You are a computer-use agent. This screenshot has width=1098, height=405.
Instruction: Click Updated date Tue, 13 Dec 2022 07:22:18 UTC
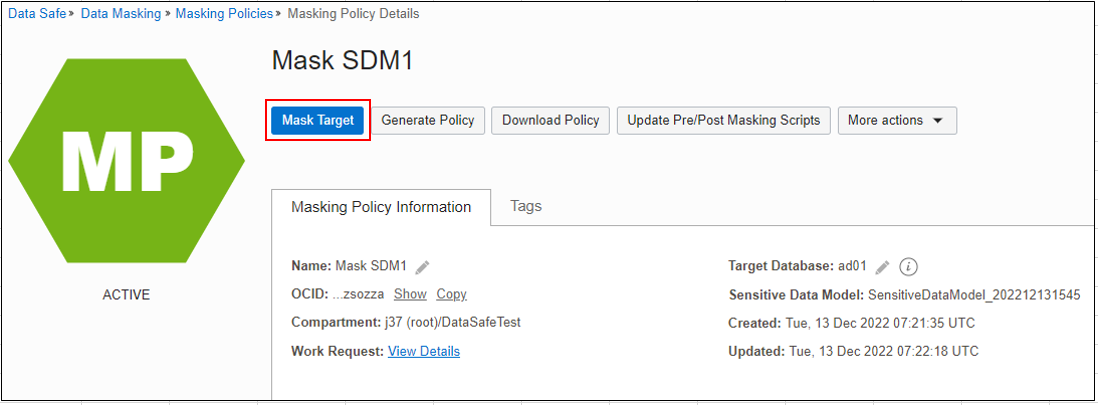882,351
